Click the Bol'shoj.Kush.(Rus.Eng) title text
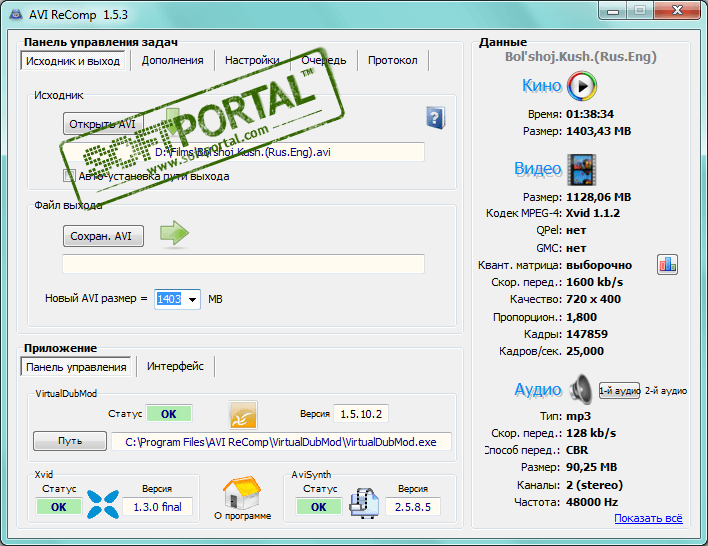The image size is (708, 546). tap(581, 56)
